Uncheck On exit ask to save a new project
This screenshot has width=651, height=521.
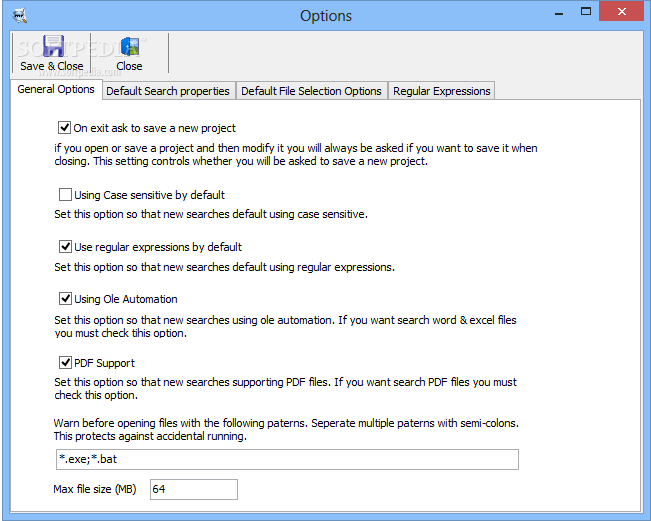tap(64, 127)
